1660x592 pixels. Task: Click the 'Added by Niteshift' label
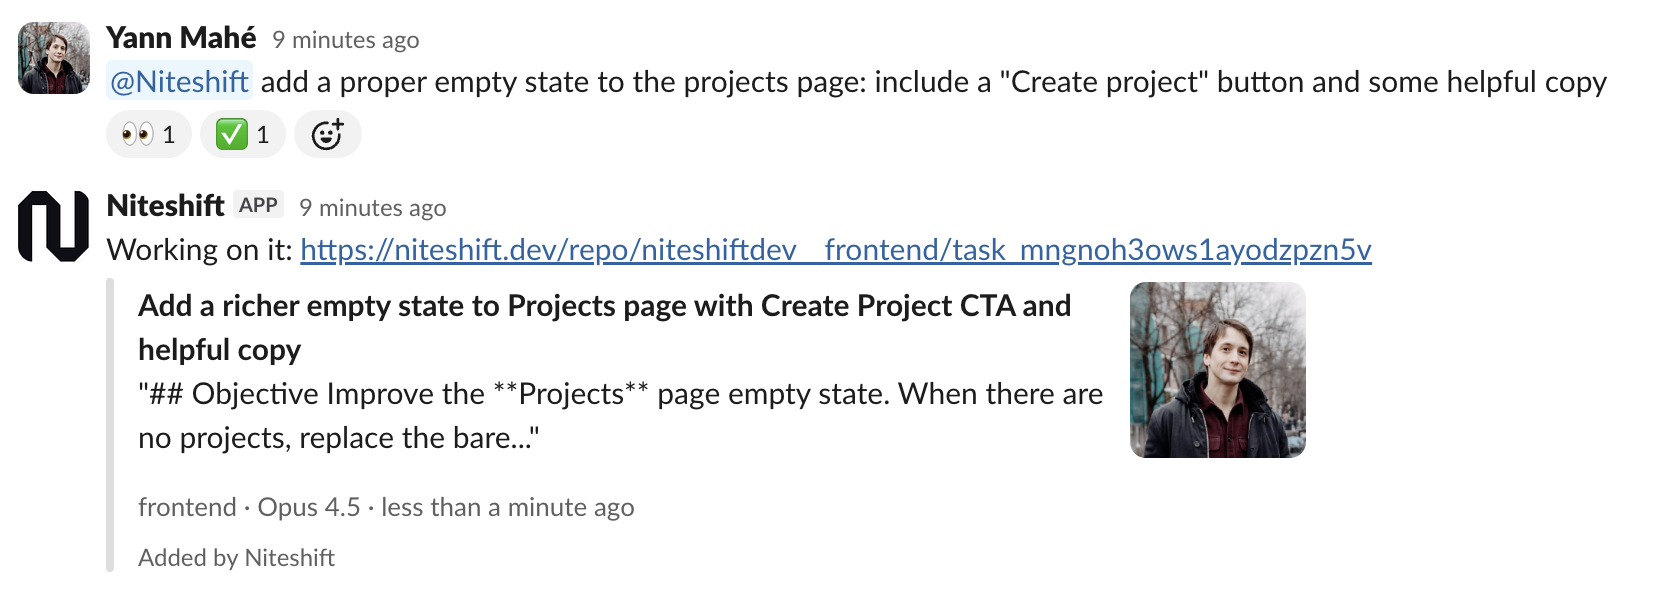tap(236, 558)
